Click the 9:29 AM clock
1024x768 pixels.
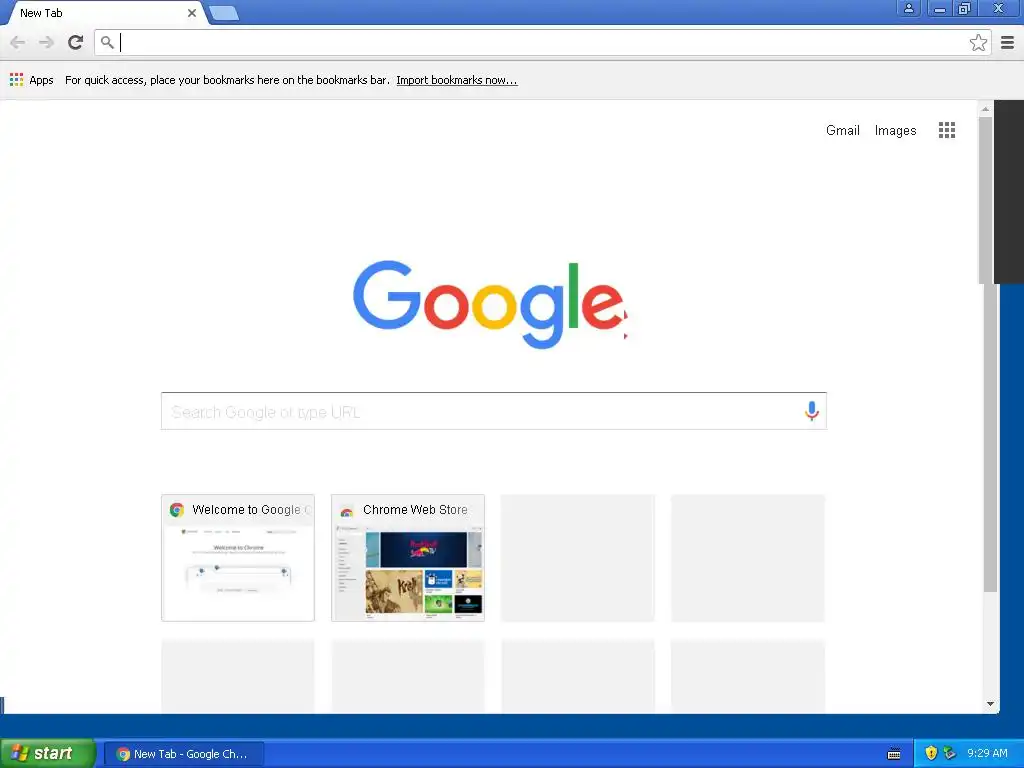[987, 753]
